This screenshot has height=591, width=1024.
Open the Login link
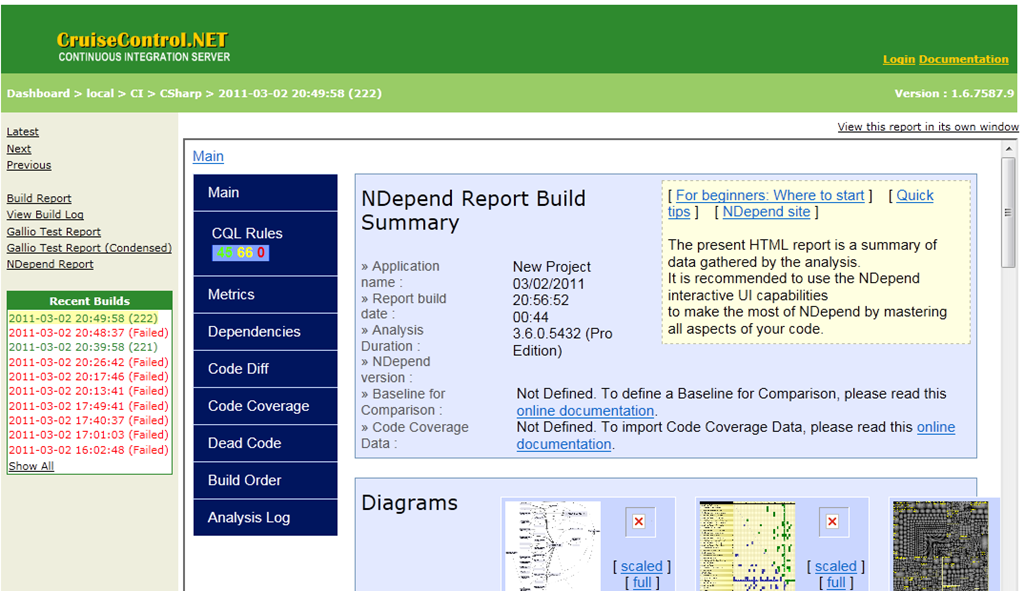[x=899, y=59]
